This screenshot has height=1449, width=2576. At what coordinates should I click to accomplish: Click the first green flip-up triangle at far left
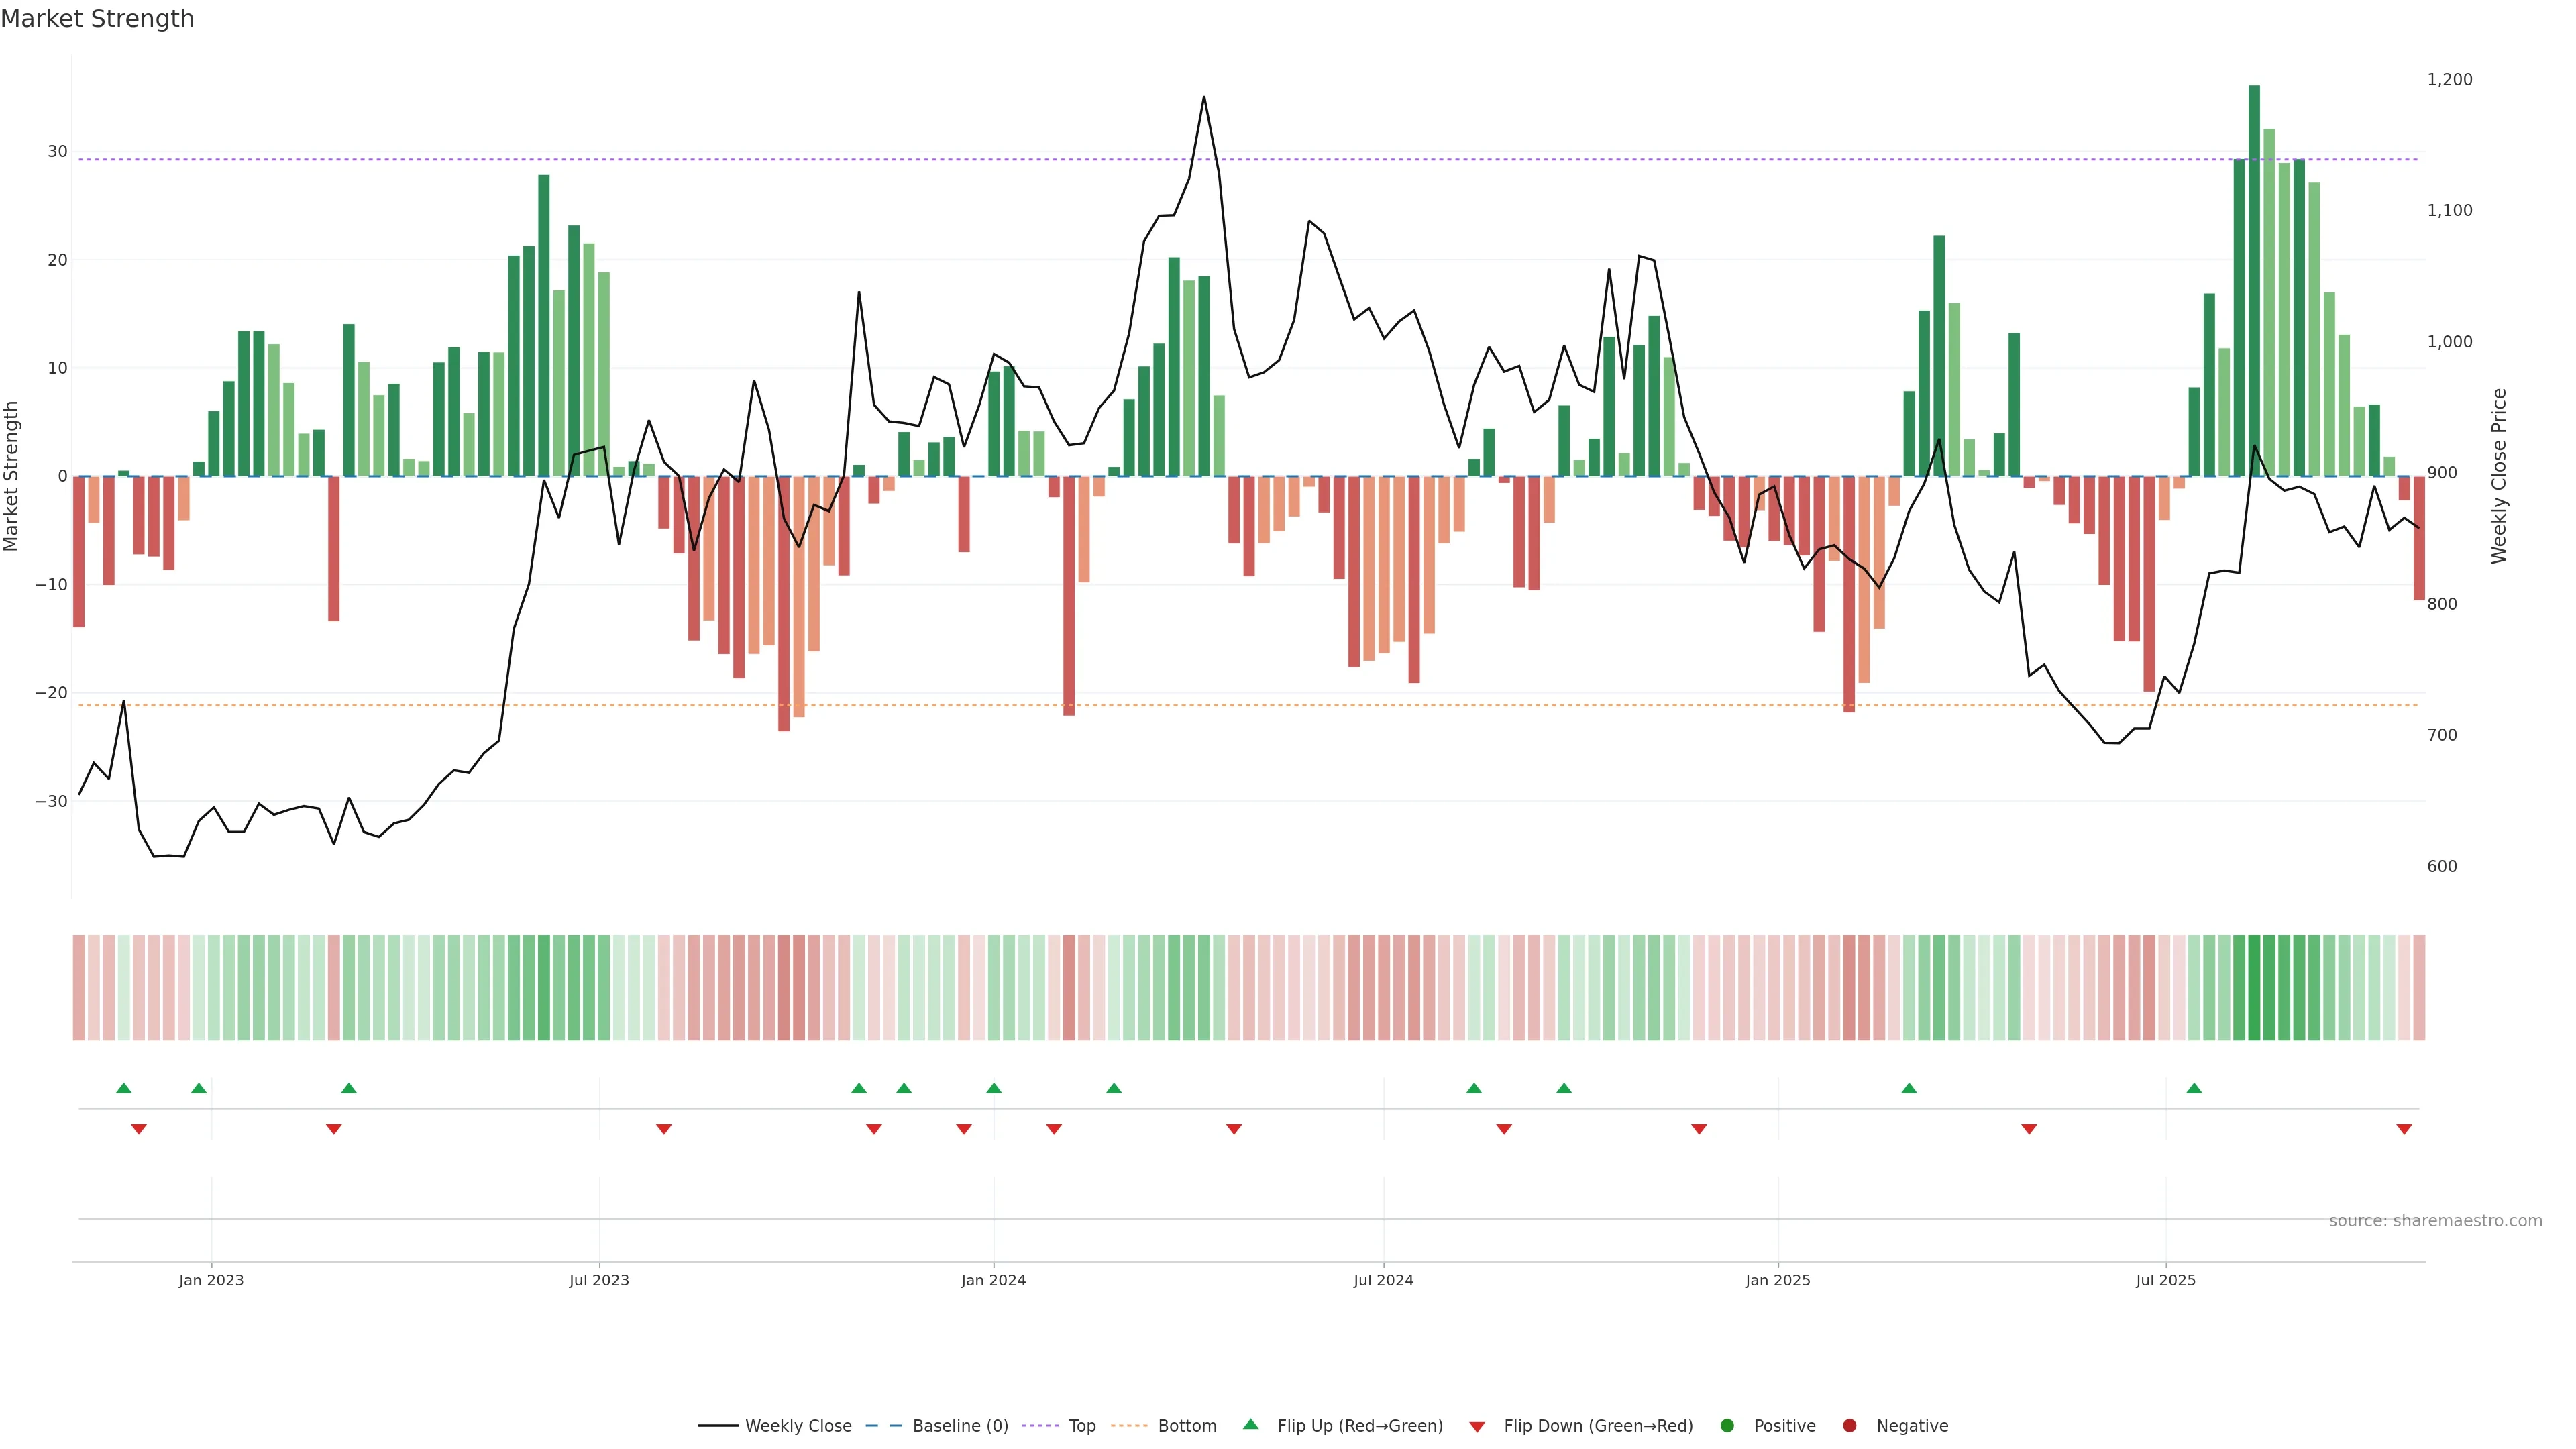[124, 1088]
